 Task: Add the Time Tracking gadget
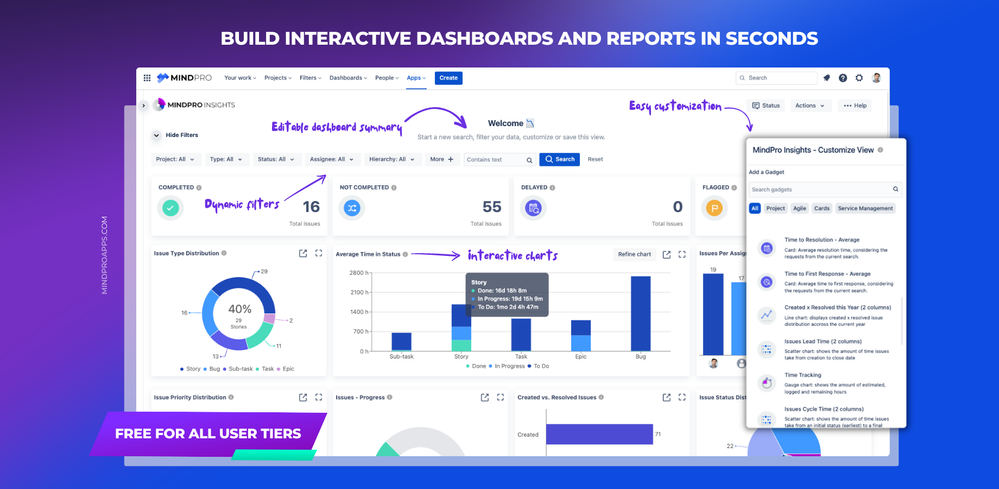[826, 383]
